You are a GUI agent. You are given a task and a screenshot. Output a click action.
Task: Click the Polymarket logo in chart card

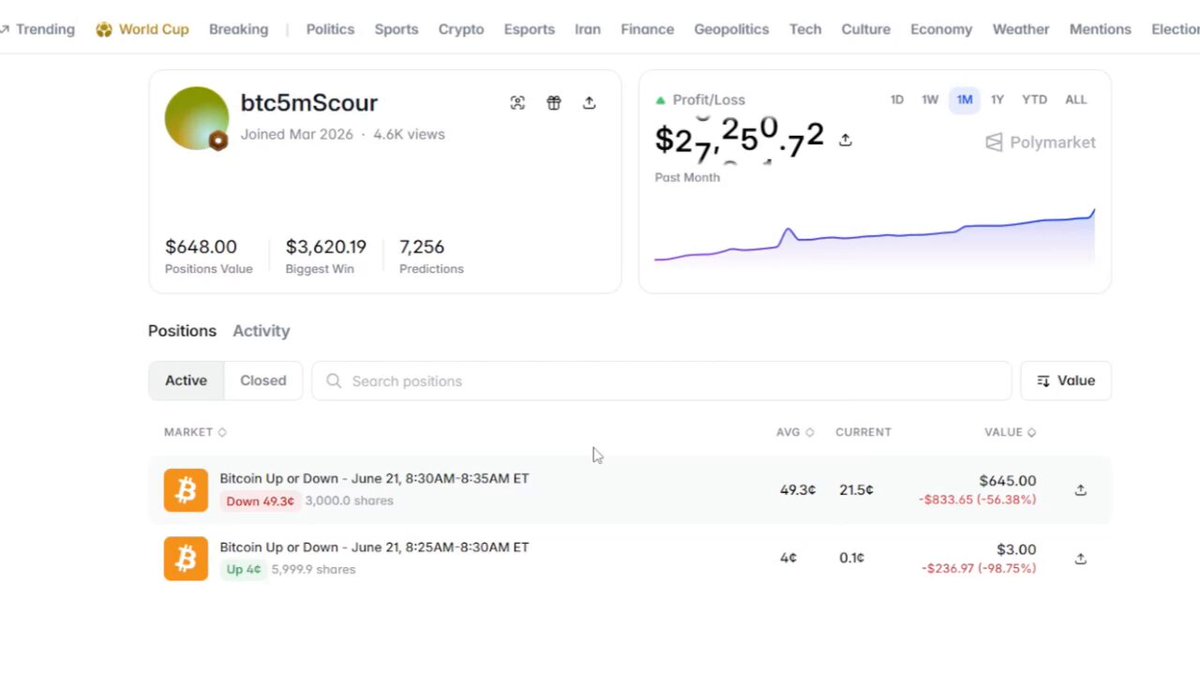[1040, 142]
